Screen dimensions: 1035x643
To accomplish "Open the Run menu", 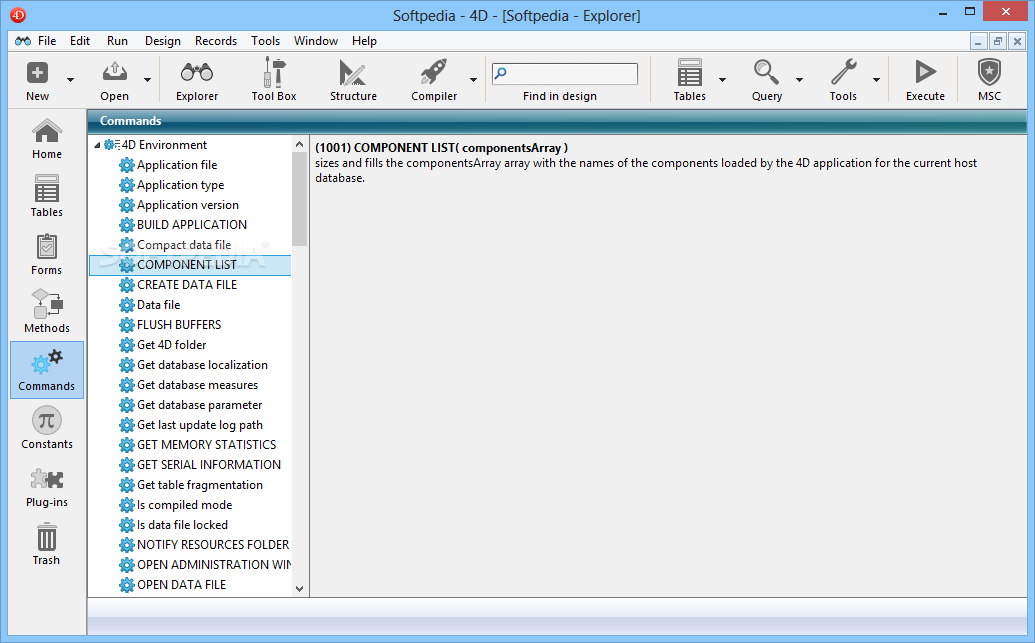I will point(117,41).
